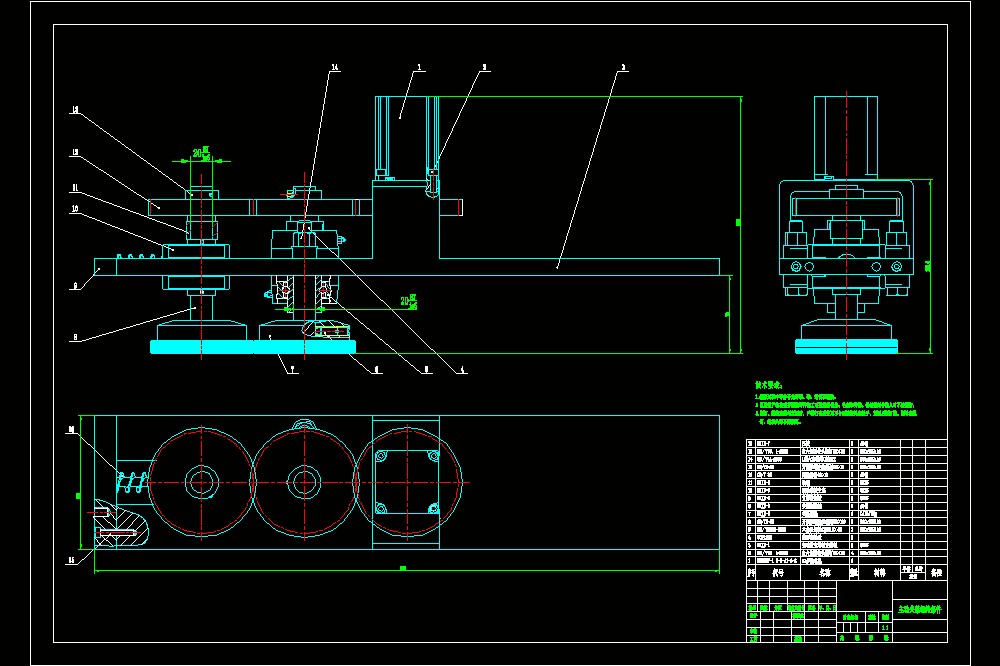Select the solid cyan base pad in side view
The image size is (1000, 666).
[846, 346]
